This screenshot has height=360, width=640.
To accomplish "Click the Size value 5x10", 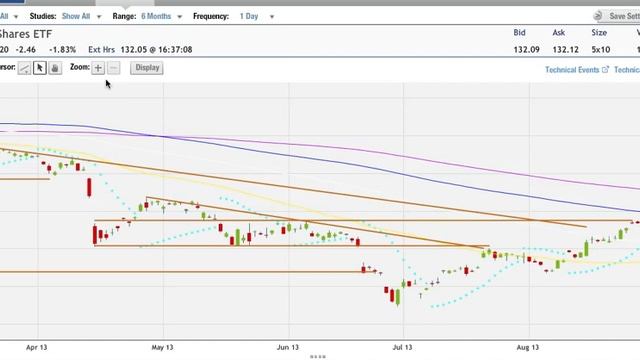I will pos(601,50).
